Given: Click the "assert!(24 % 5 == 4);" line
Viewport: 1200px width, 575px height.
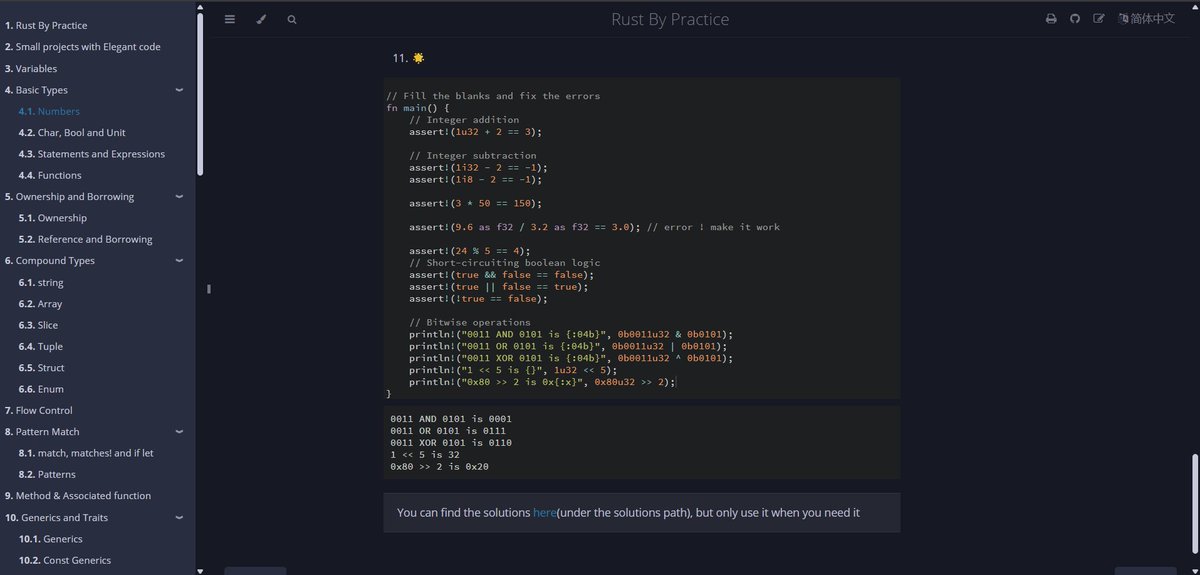Looking at the screenshot, I should pyautogui.click(x=470, y=251).
